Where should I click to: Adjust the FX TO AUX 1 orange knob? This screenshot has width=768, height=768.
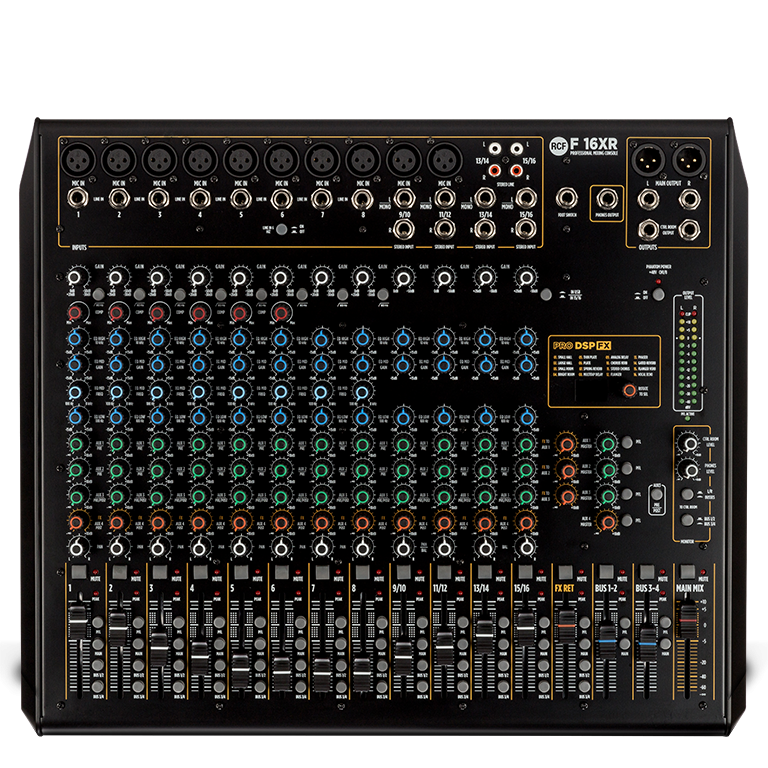(x=567, y=444)
